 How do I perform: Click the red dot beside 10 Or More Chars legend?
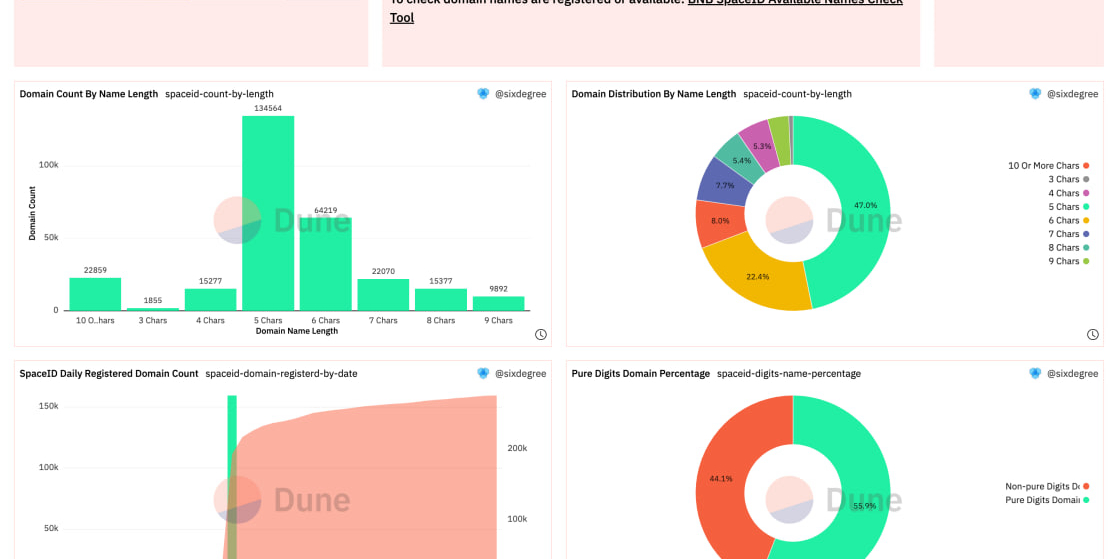click(1086, 166)
